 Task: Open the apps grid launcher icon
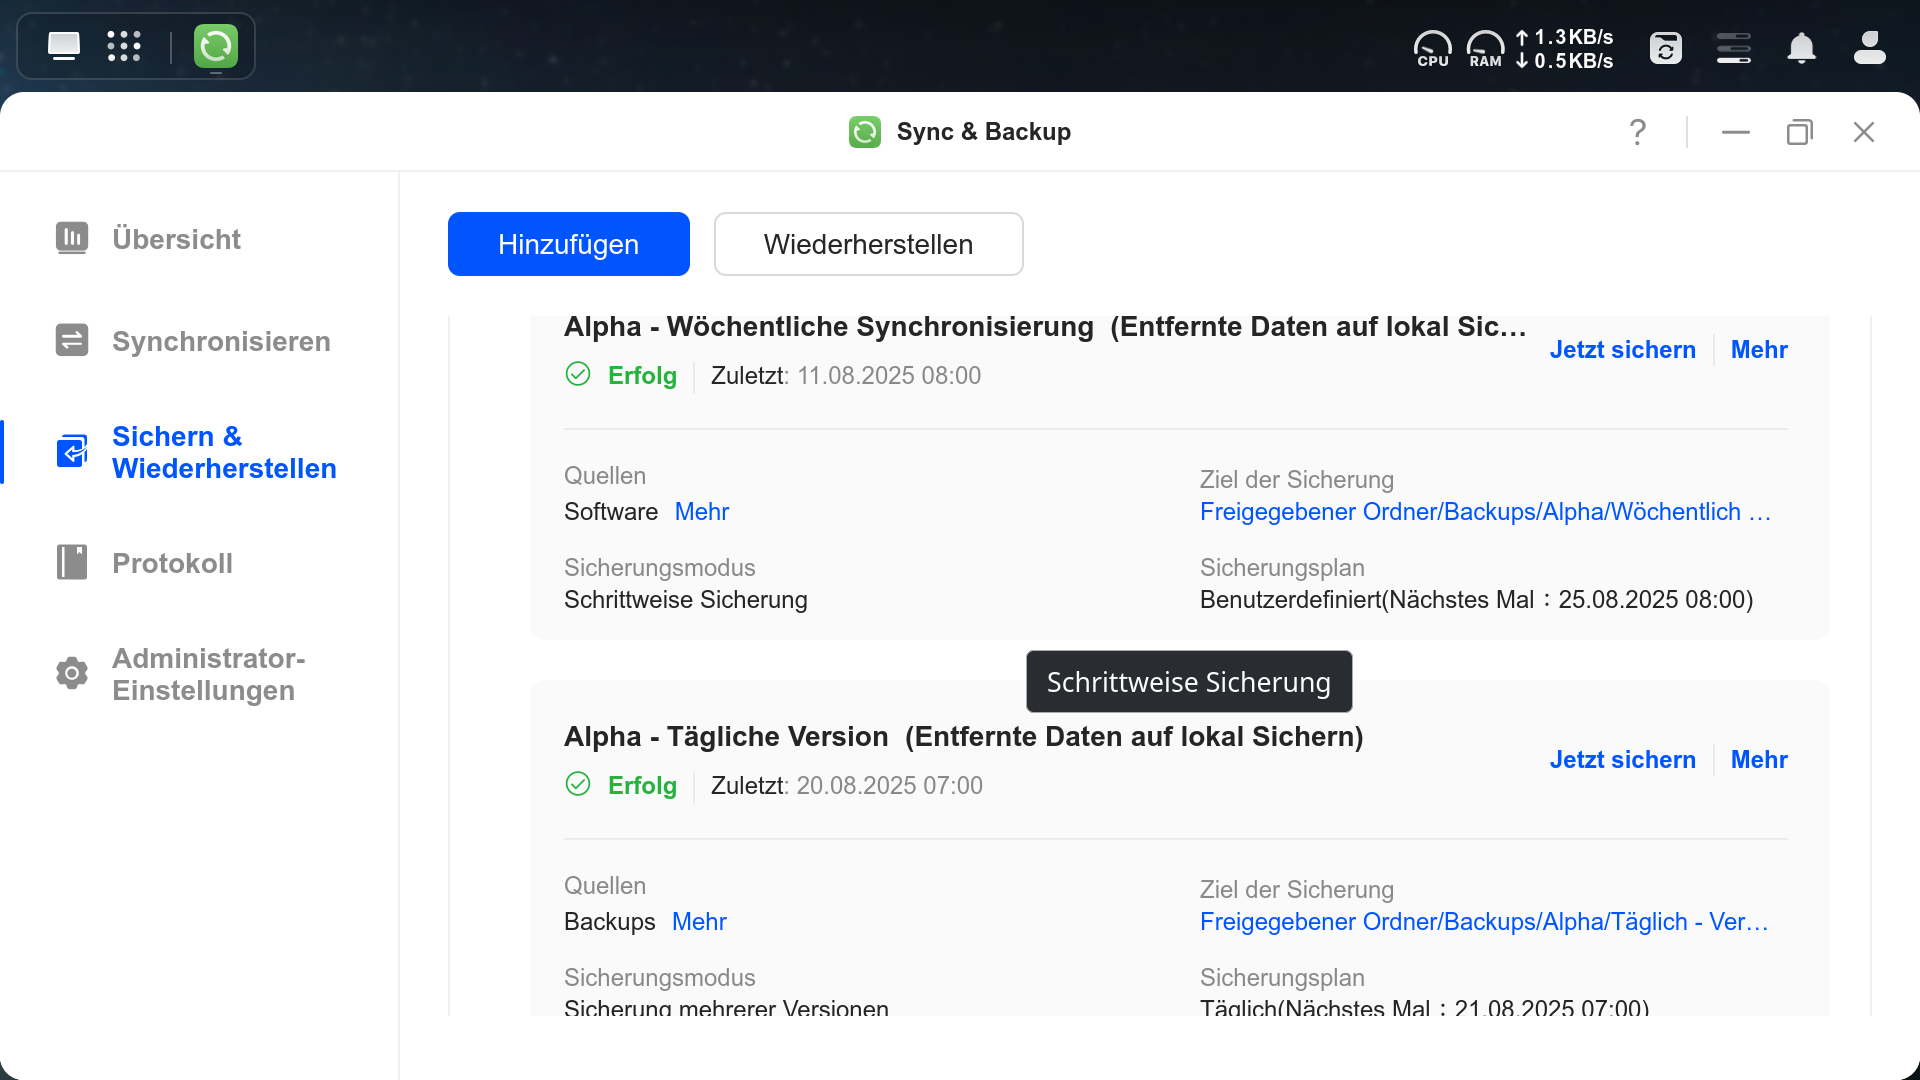pos(124,46)
